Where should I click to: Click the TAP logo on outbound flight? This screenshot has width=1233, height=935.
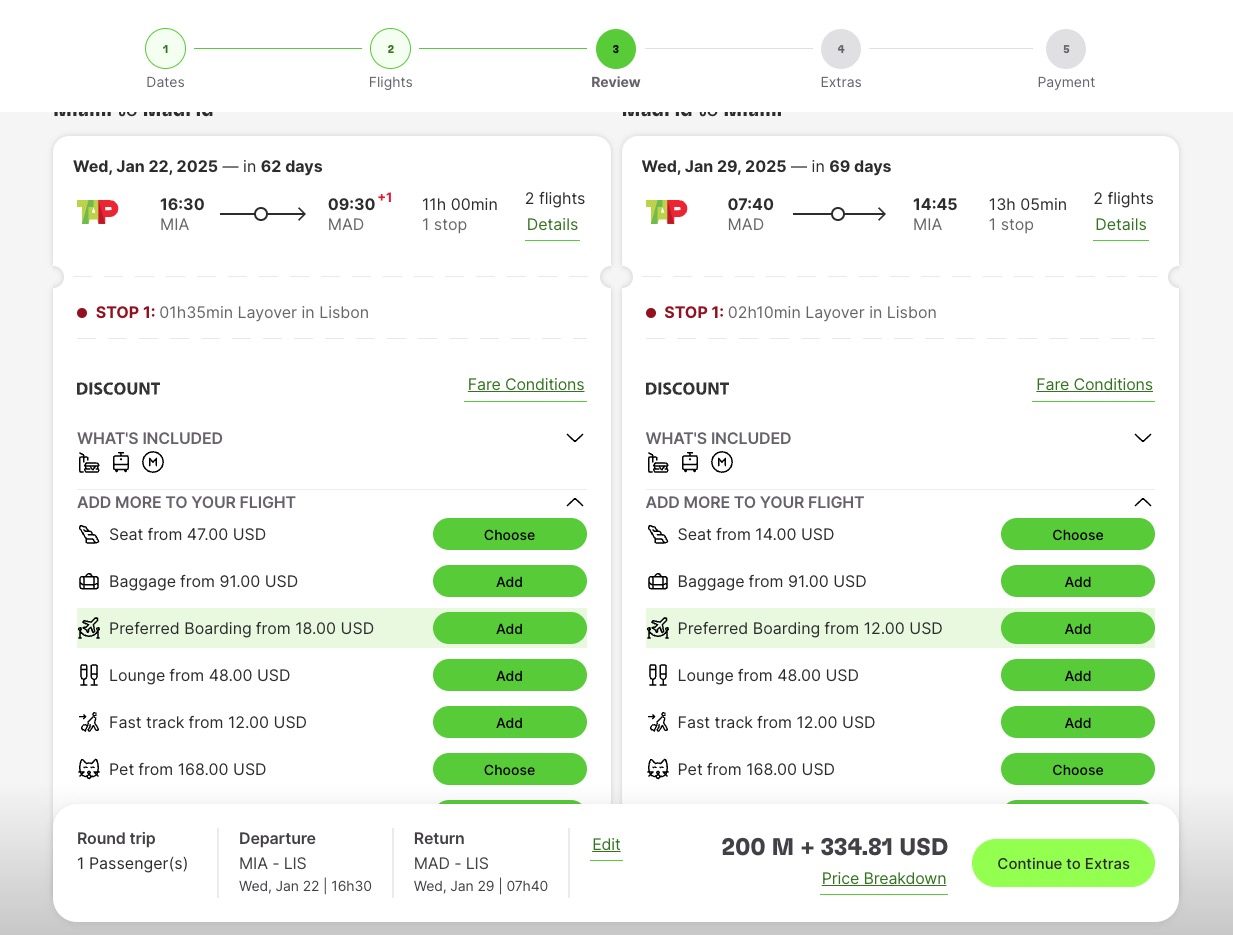97,211
